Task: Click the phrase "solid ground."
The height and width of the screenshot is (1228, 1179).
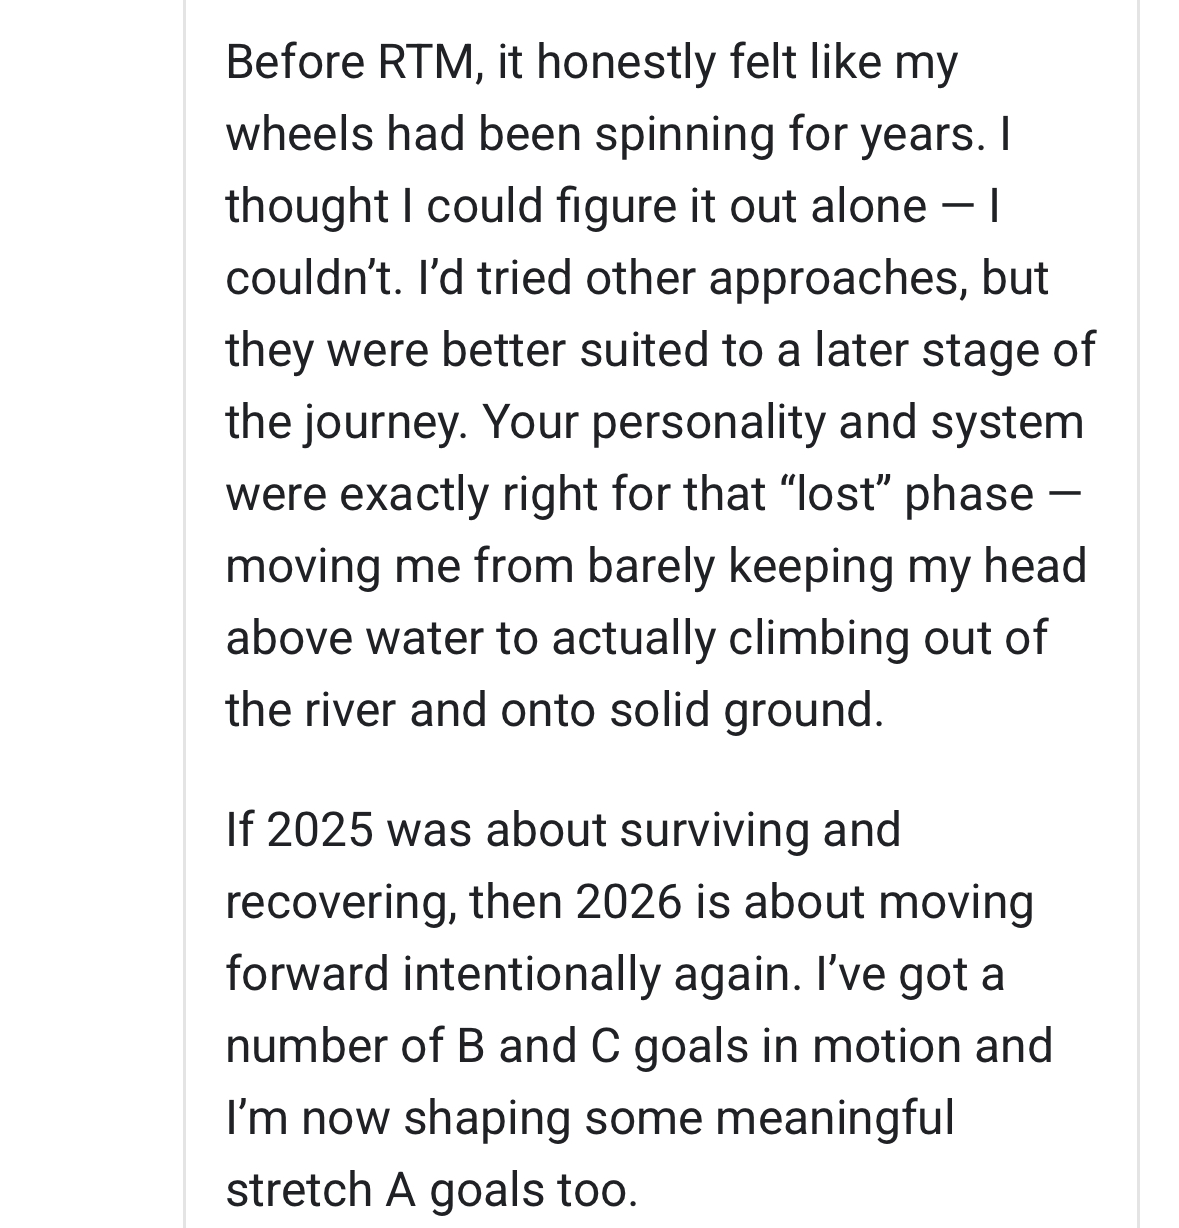Action: pos(746,710)
